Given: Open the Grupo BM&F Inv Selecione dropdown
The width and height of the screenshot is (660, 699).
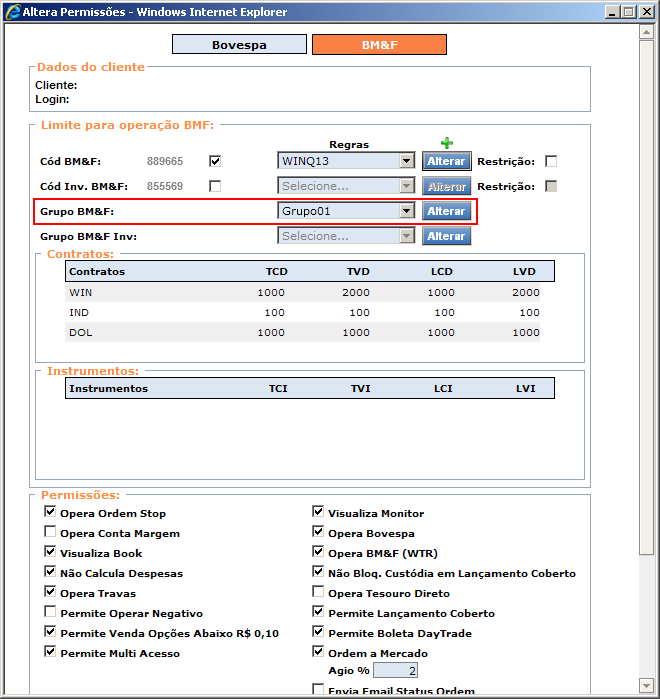Looking at the screenshot, I should (x=346, y=236).
